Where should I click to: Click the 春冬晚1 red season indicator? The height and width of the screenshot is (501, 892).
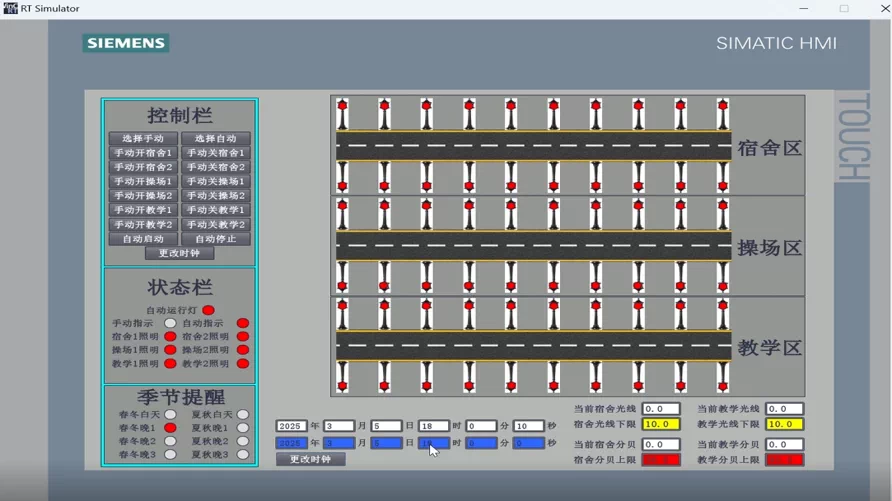(170, 428)
